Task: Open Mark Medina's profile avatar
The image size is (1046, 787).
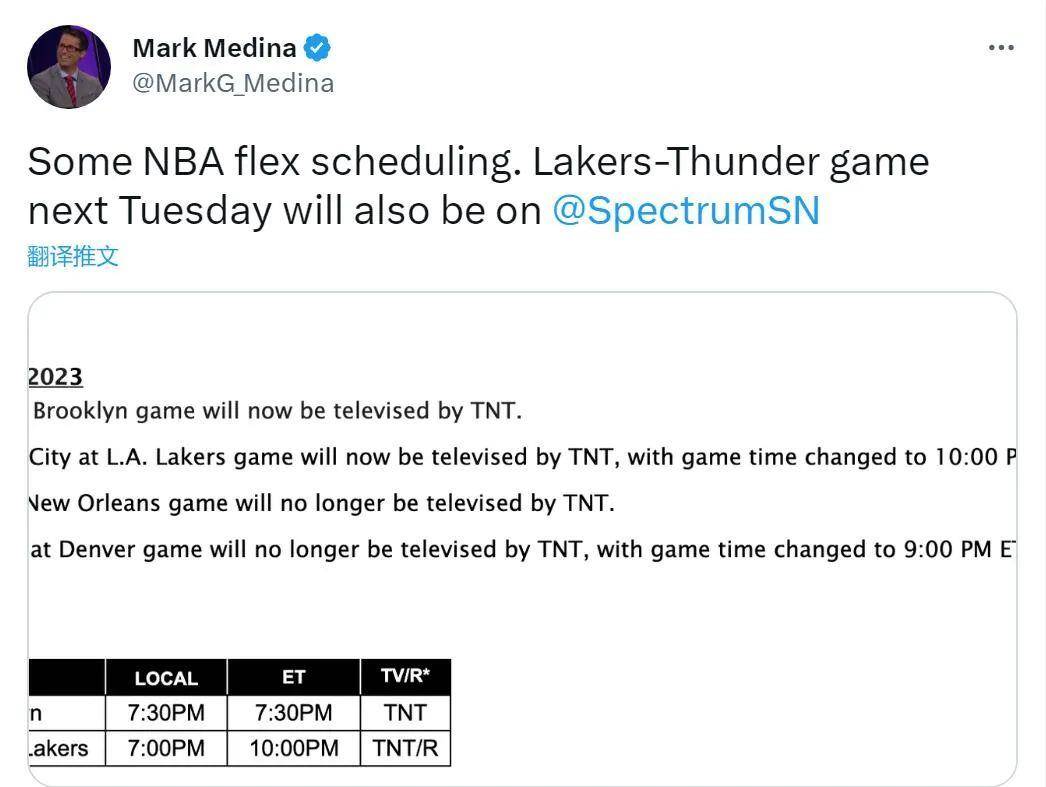Action: pos(69,67)
